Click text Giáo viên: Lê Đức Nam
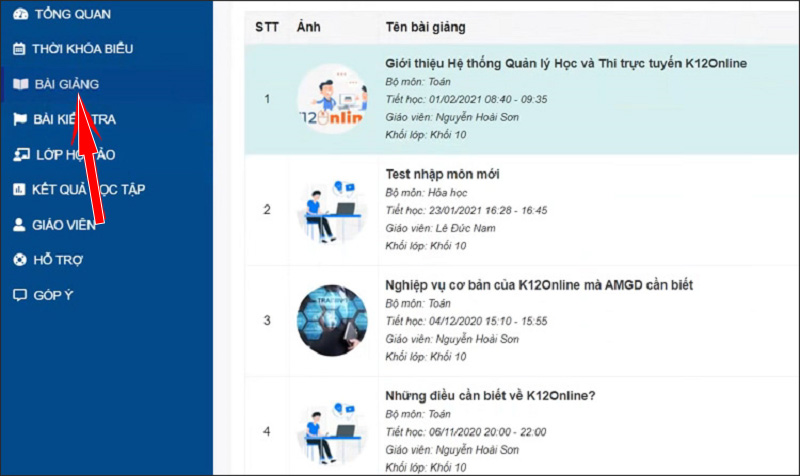Viewport: 800px width, 476px height. (x=440, y=228)
